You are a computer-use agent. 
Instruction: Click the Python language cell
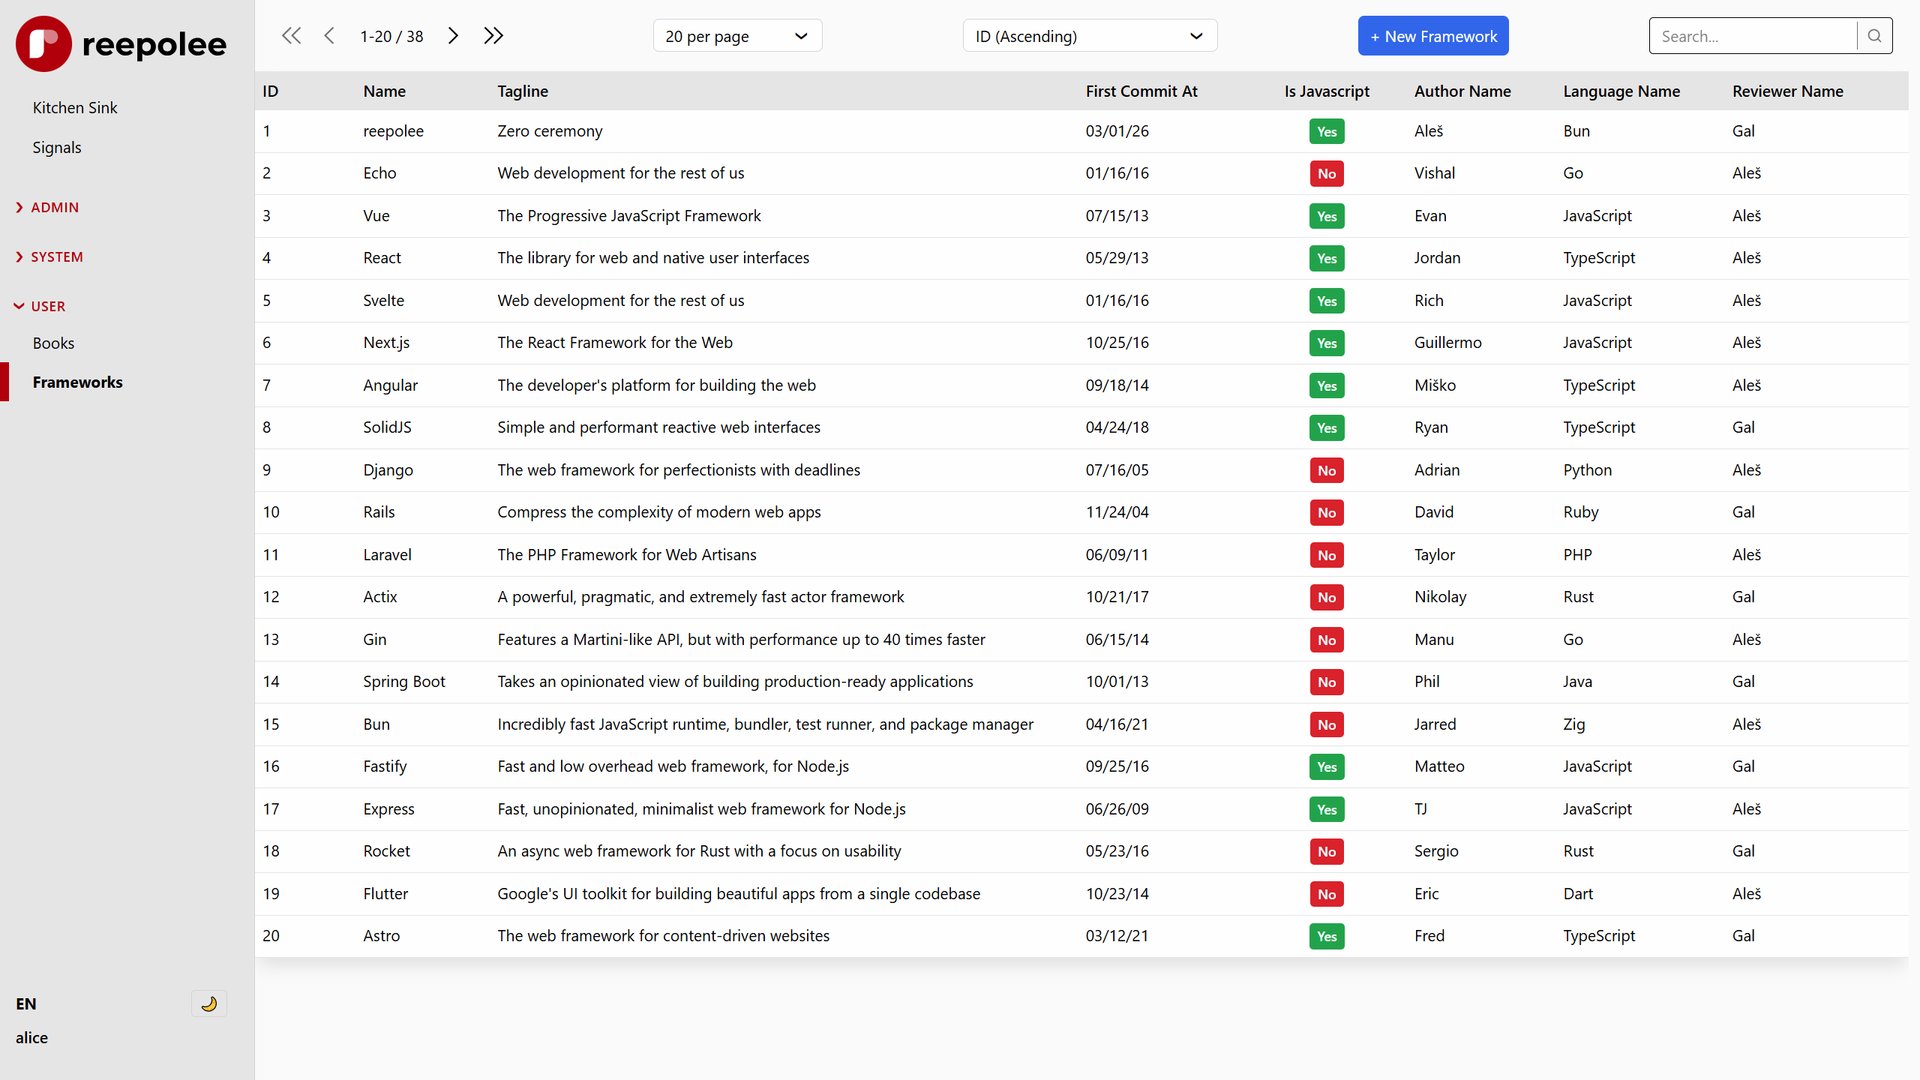click(x=1587, y=470)
